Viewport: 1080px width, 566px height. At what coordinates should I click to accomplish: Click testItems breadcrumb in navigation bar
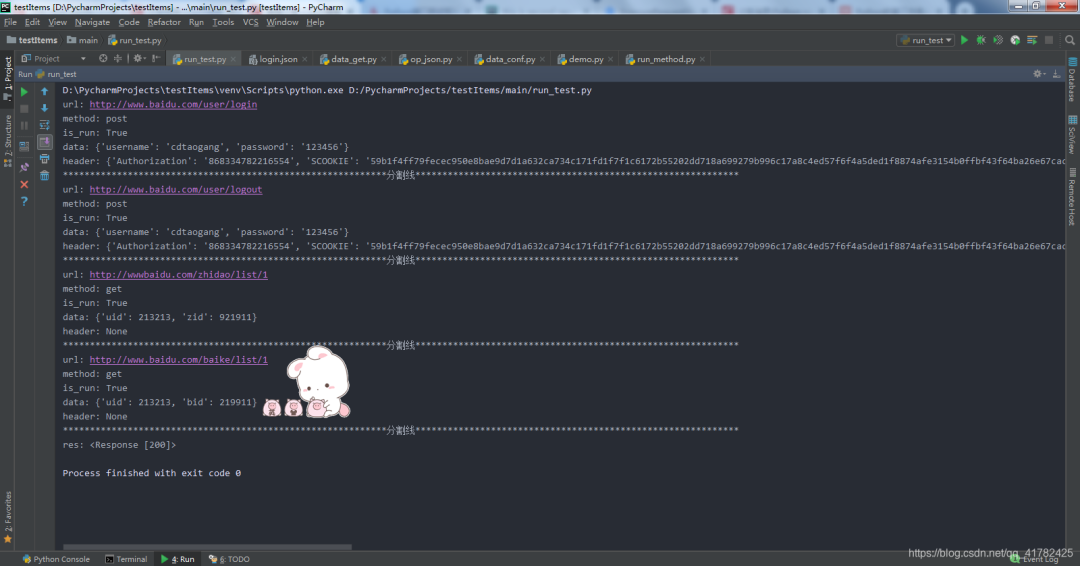(32, 40)
